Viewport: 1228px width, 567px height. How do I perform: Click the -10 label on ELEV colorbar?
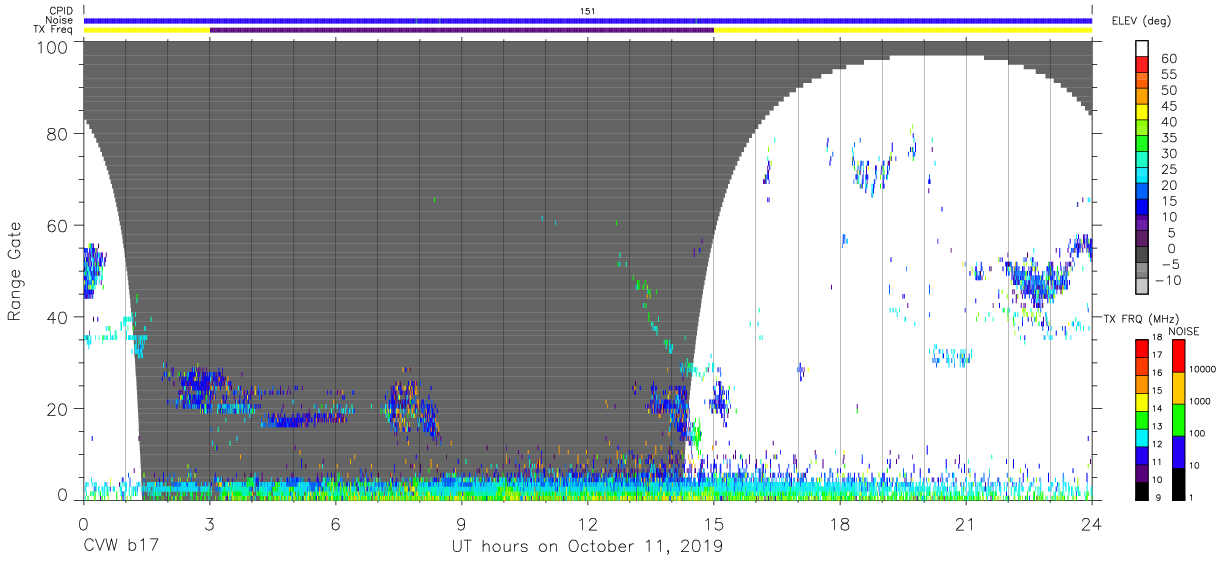coord(1169,280)
